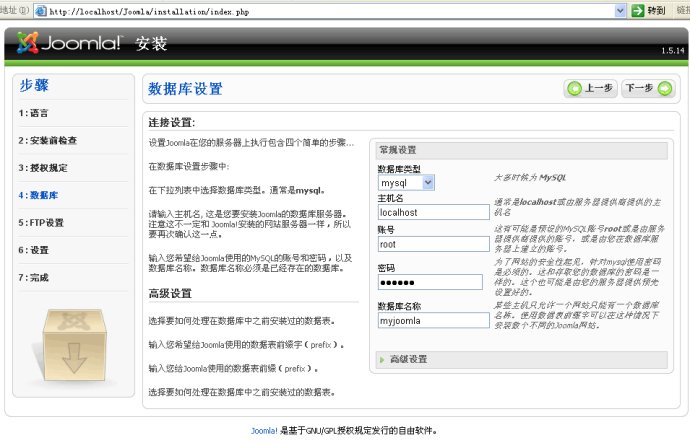Click the 数据库名称 myjoomla input field
Viewport: 690px width, 443px height.
(433, 320)
